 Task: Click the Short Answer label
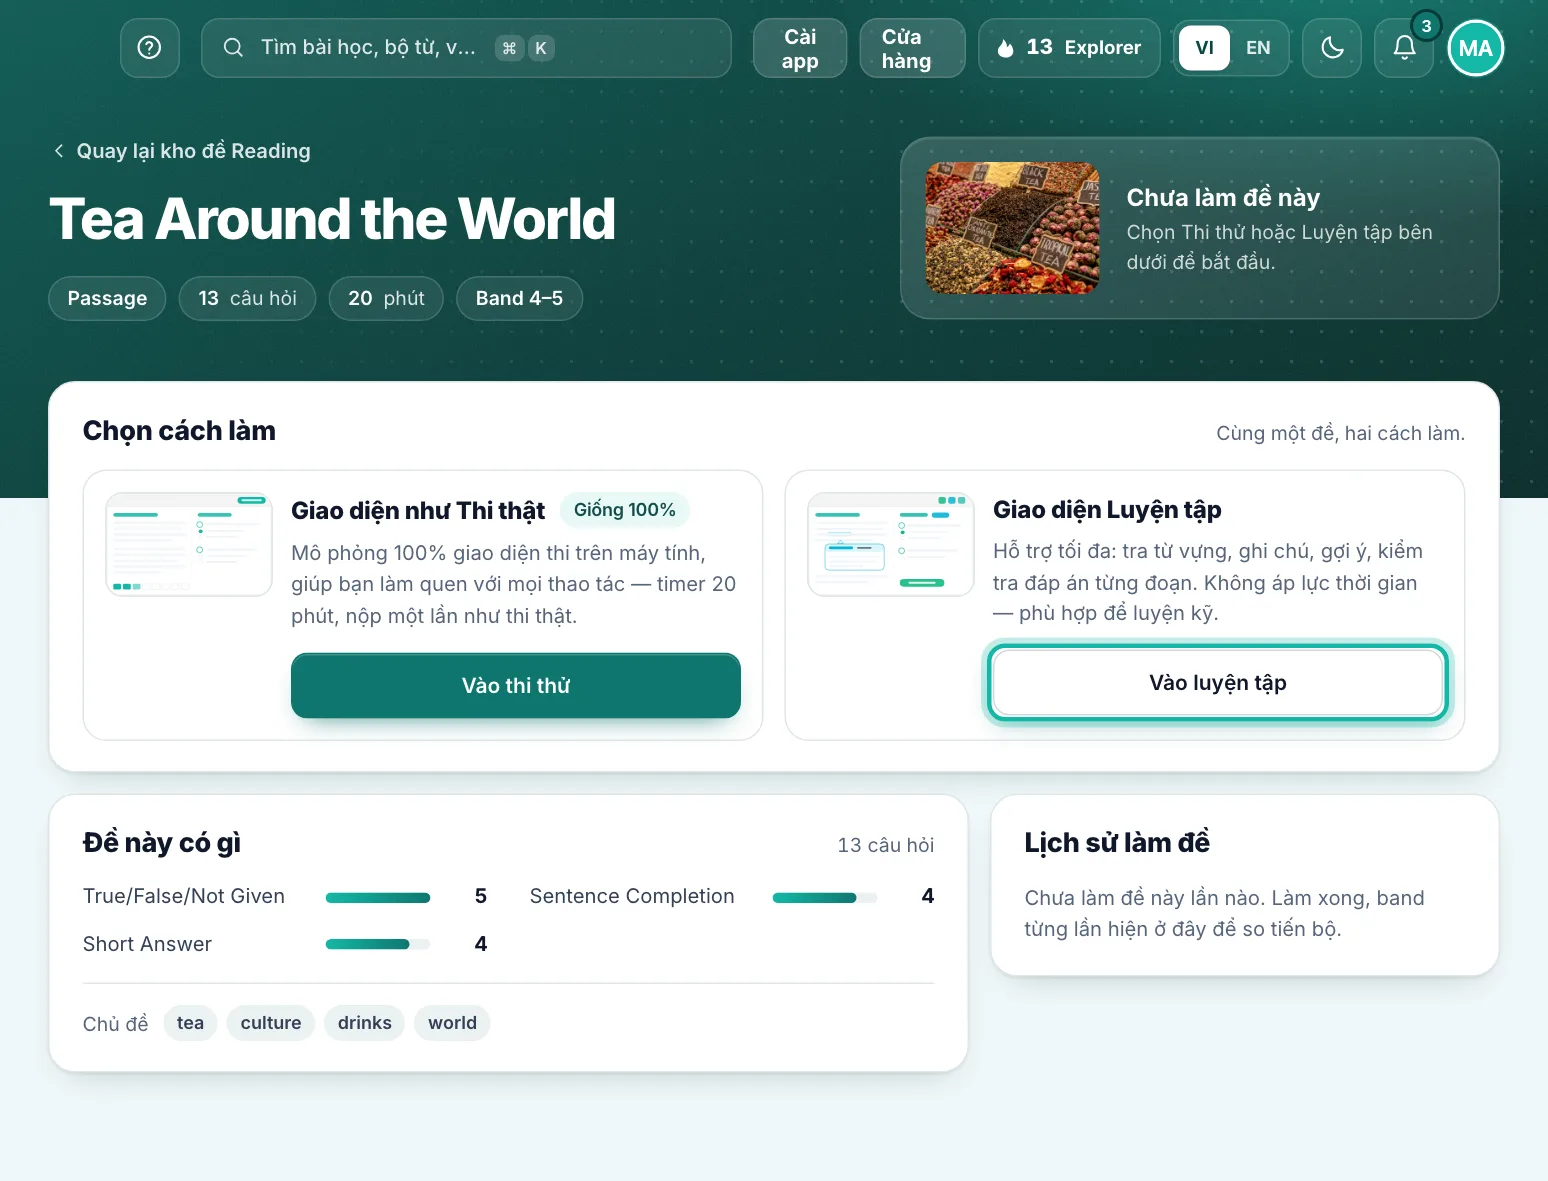(147, 944)
